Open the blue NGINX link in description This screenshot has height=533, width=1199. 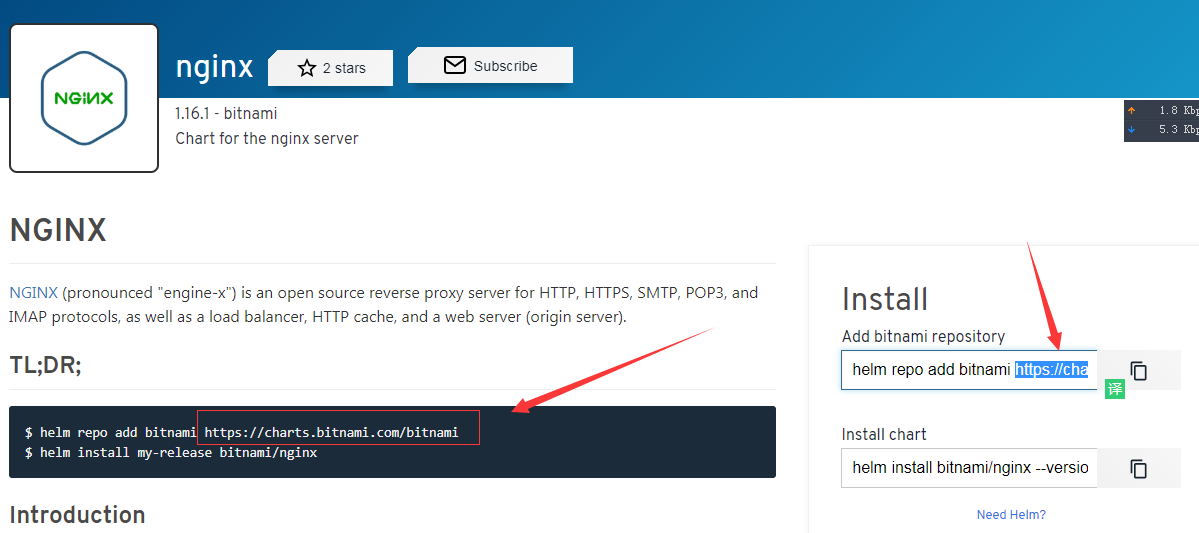tap(34, 293)
